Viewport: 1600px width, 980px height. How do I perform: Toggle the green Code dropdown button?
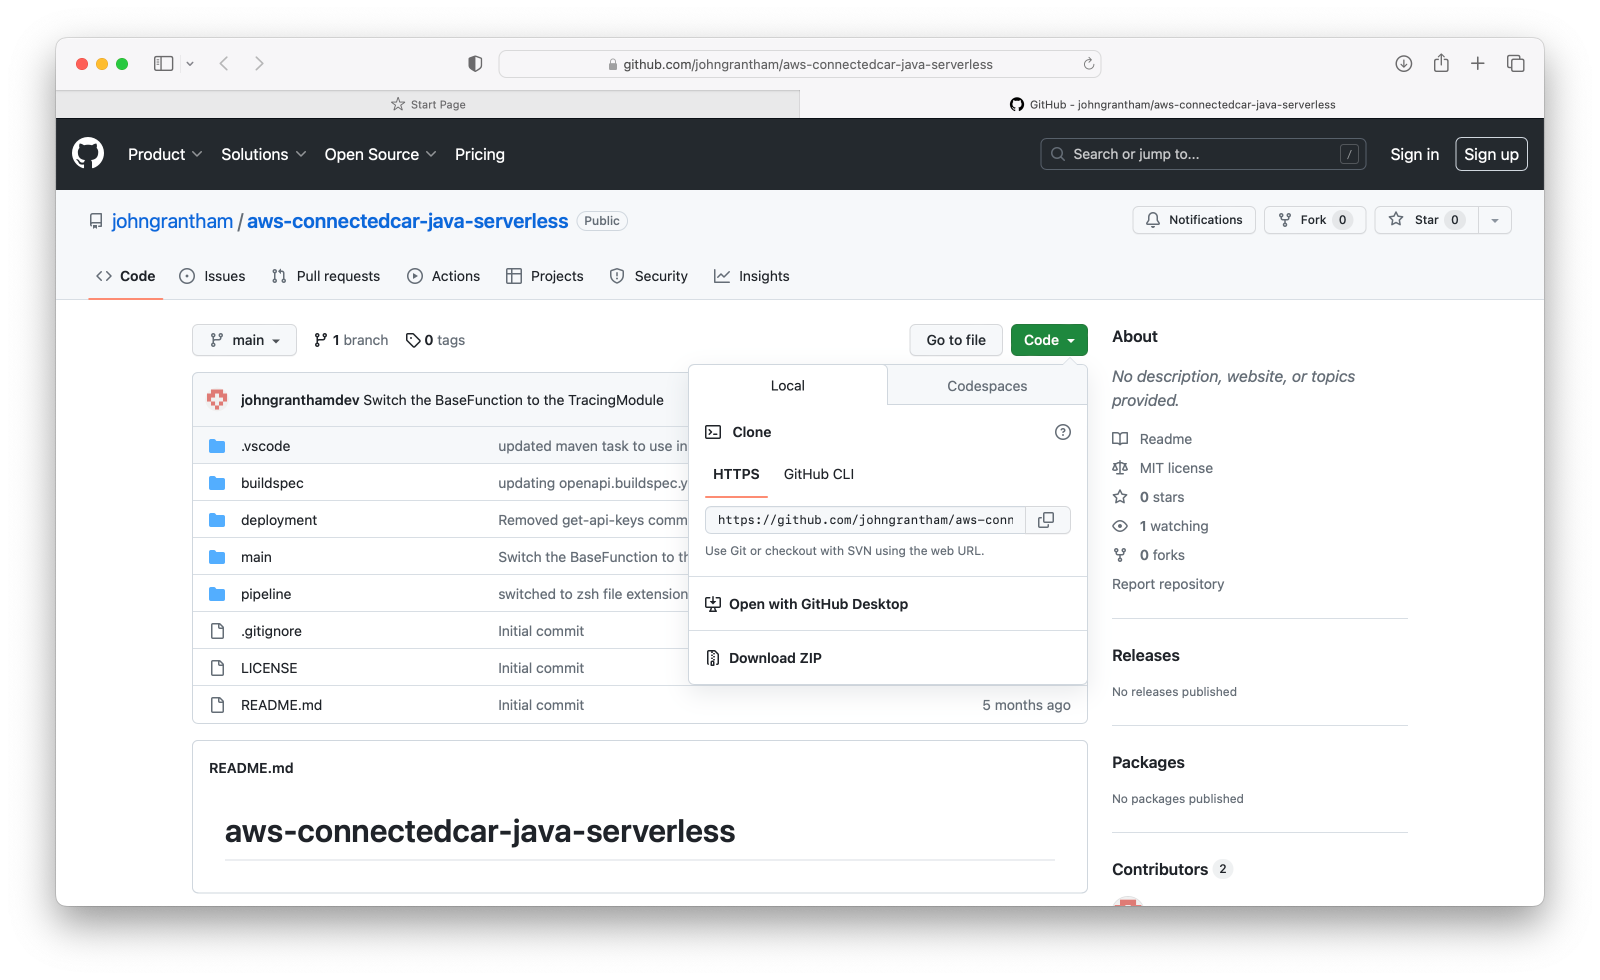[x=1049, y=340]
